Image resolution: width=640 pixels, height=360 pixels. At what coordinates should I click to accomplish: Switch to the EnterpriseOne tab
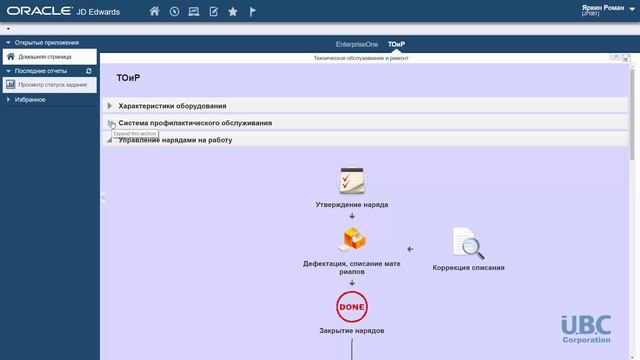point(357,44)
